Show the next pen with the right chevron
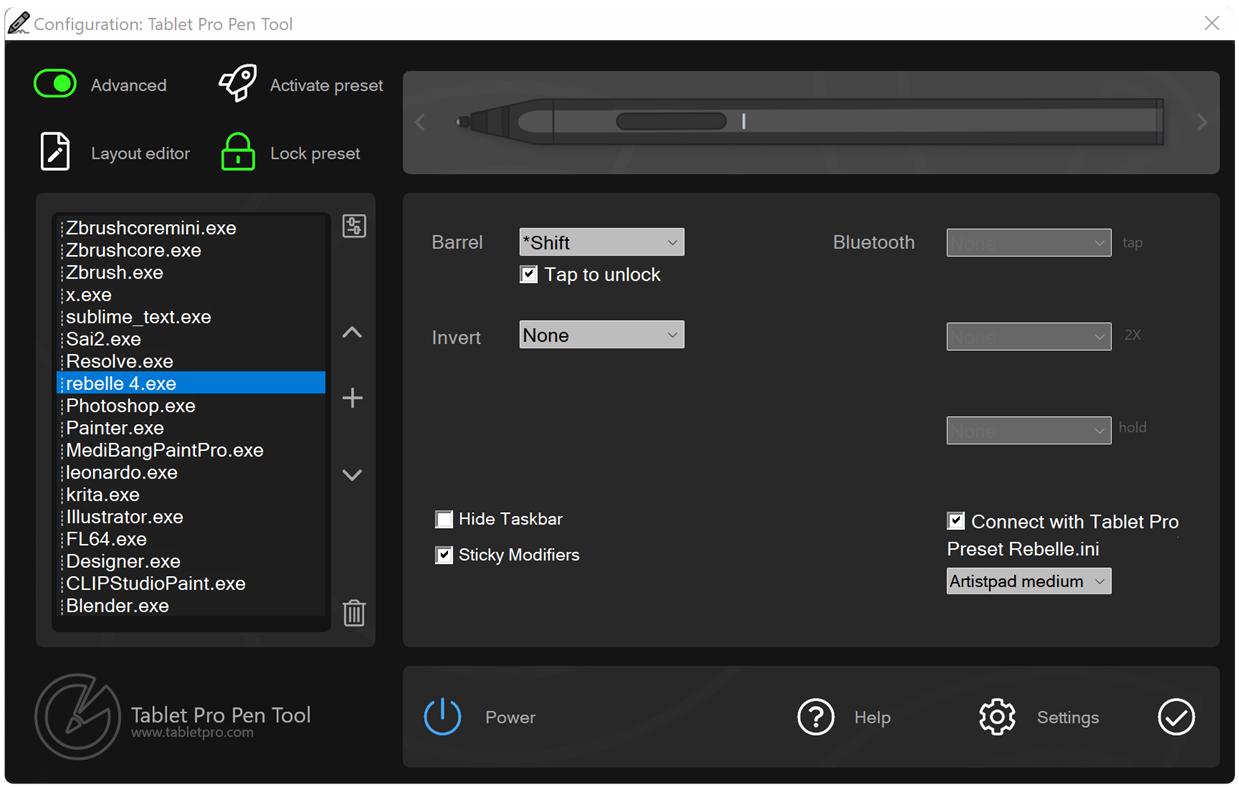The image size is (1239, 787). 1201,122
